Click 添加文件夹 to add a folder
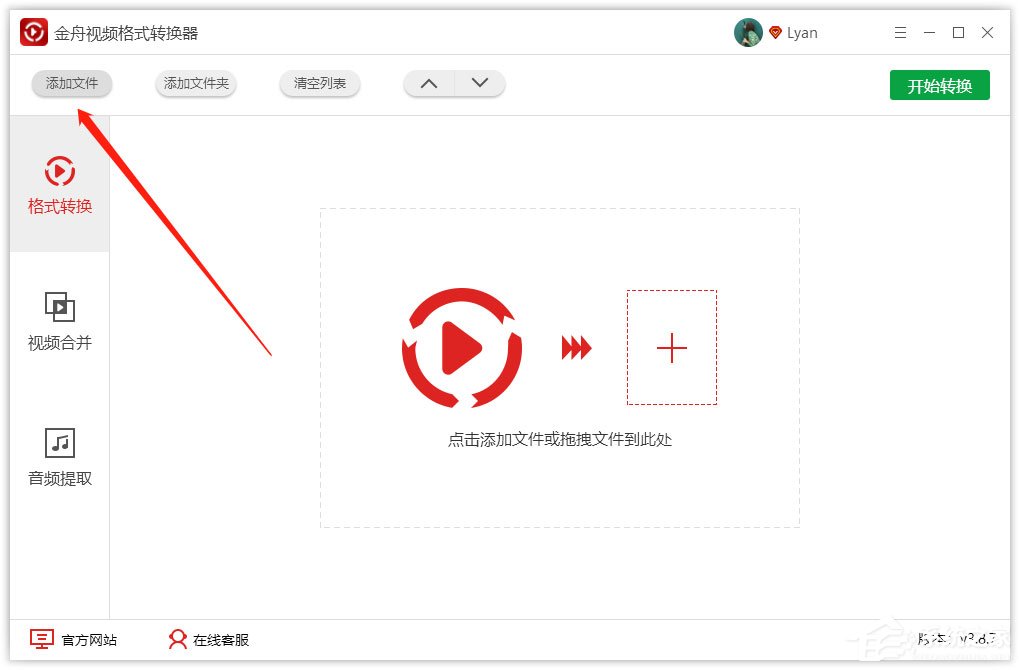This screenshot has height=670, width=1020. tap(195, 84)
